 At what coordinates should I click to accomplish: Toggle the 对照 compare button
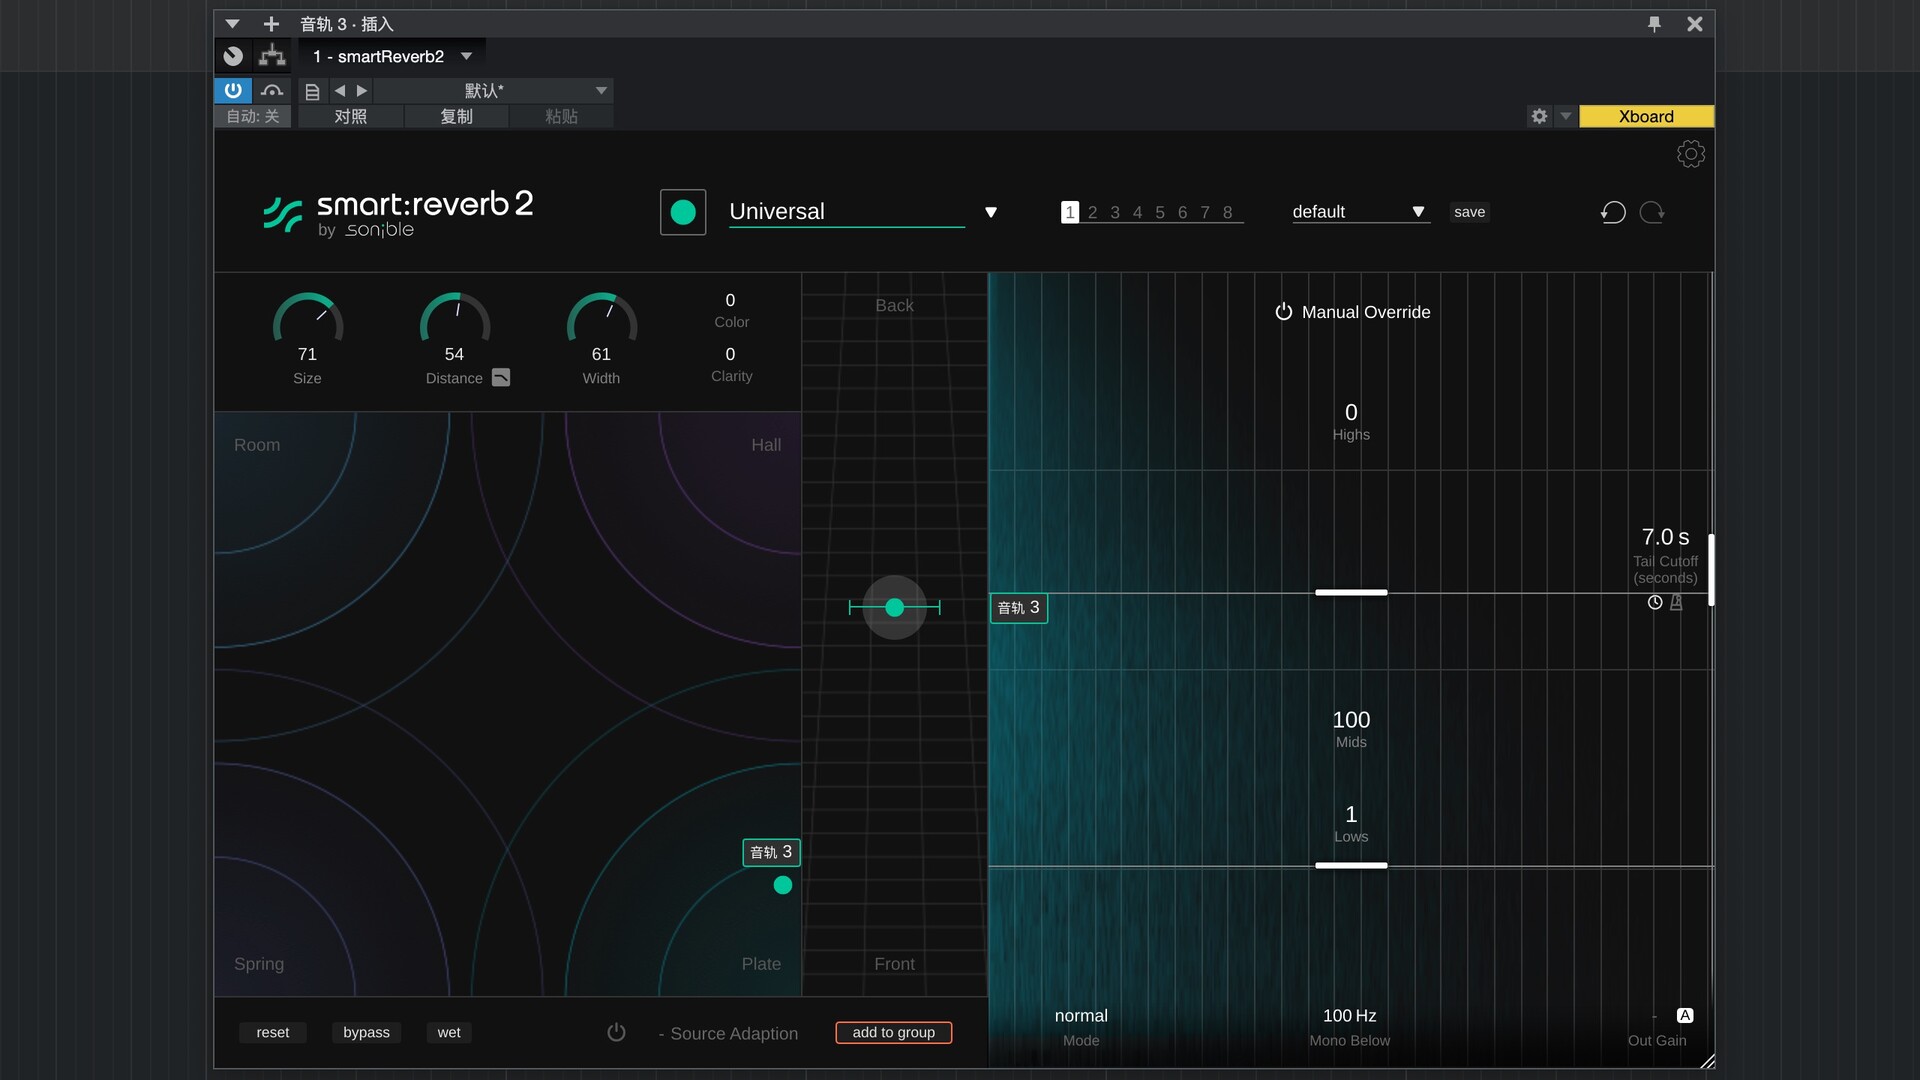point(350,116)
